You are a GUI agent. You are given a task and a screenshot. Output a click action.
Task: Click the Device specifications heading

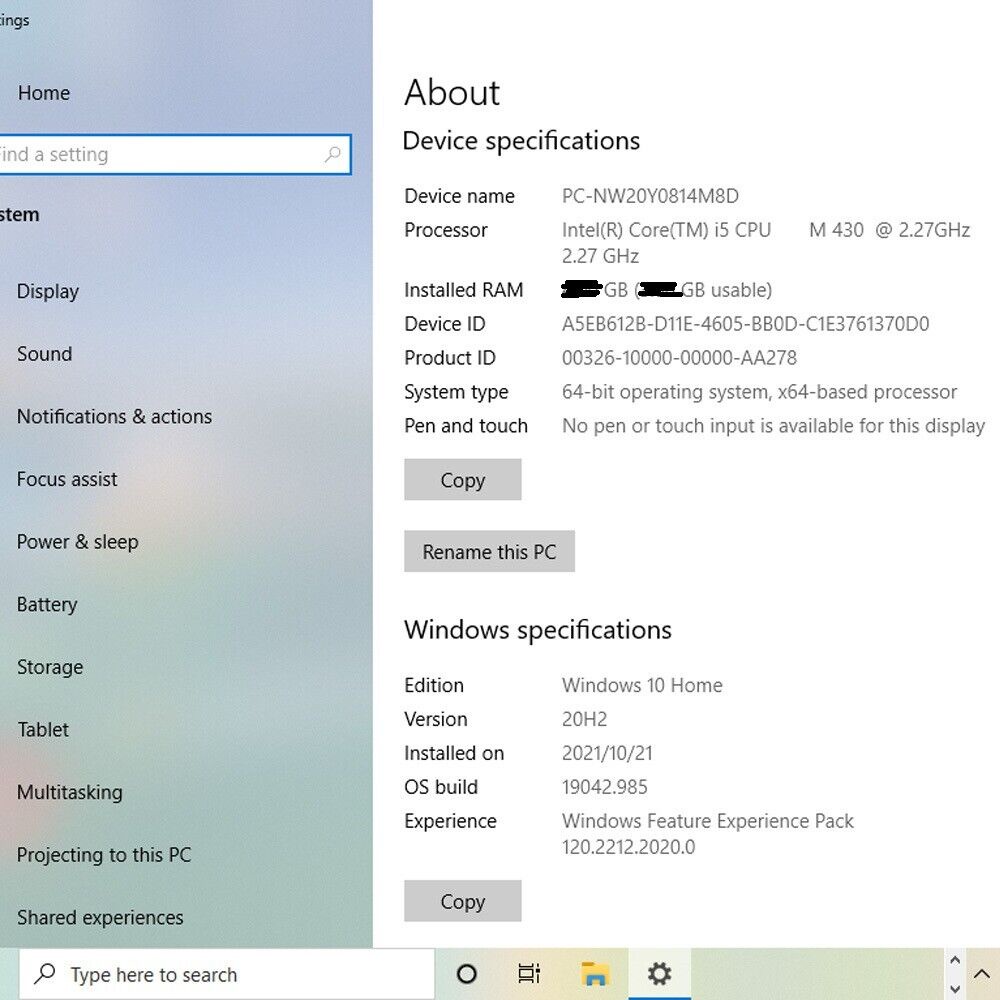tap(521, 140)
